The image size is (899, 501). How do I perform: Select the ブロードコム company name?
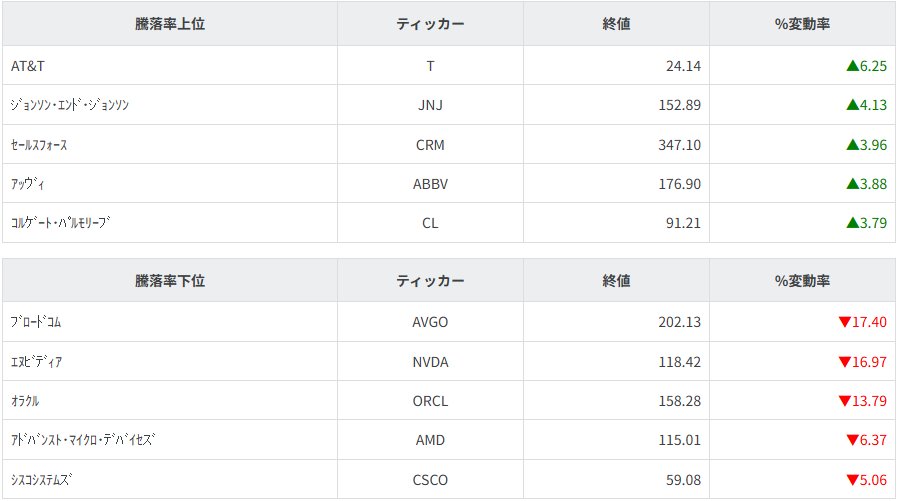pos(36,322)
